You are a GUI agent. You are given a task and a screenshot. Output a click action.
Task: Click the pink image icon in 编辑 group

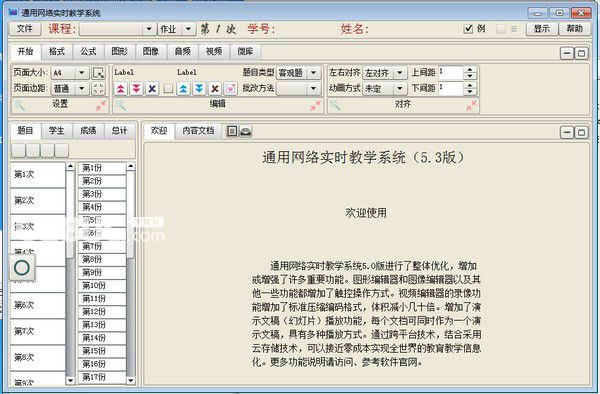tap(230, 89)
